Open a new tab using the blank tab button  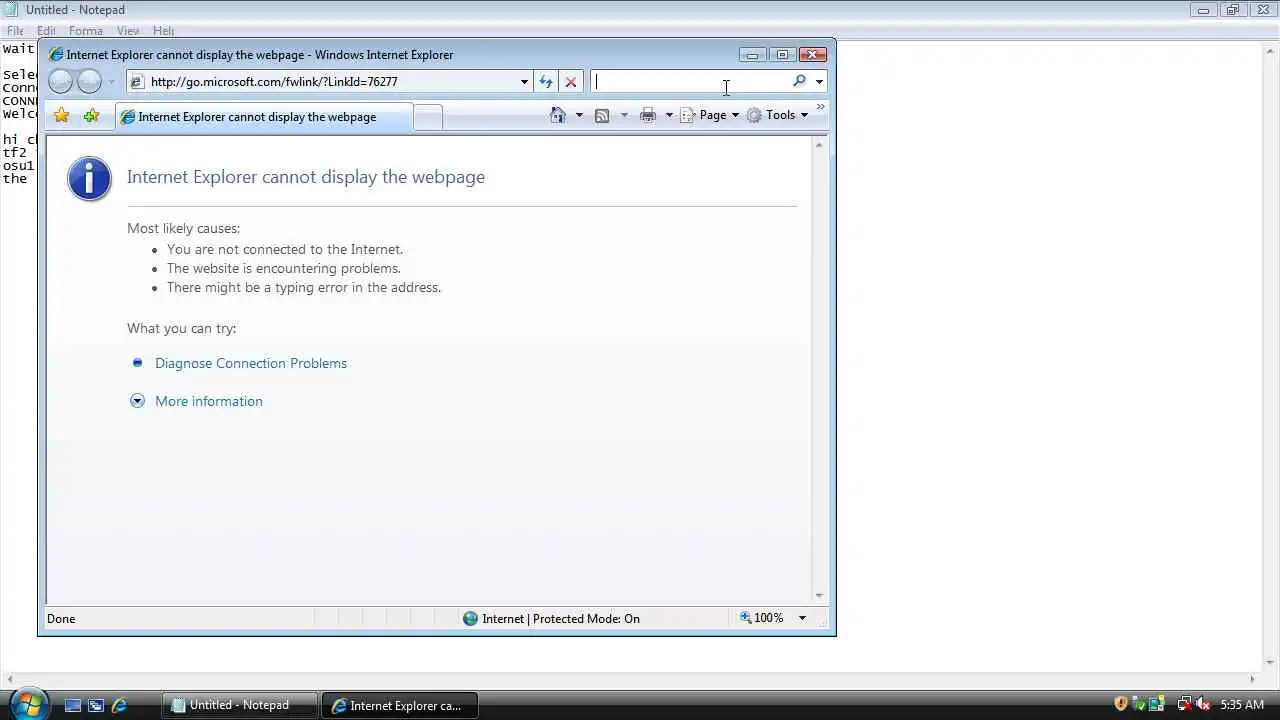[x=428, y=118]
